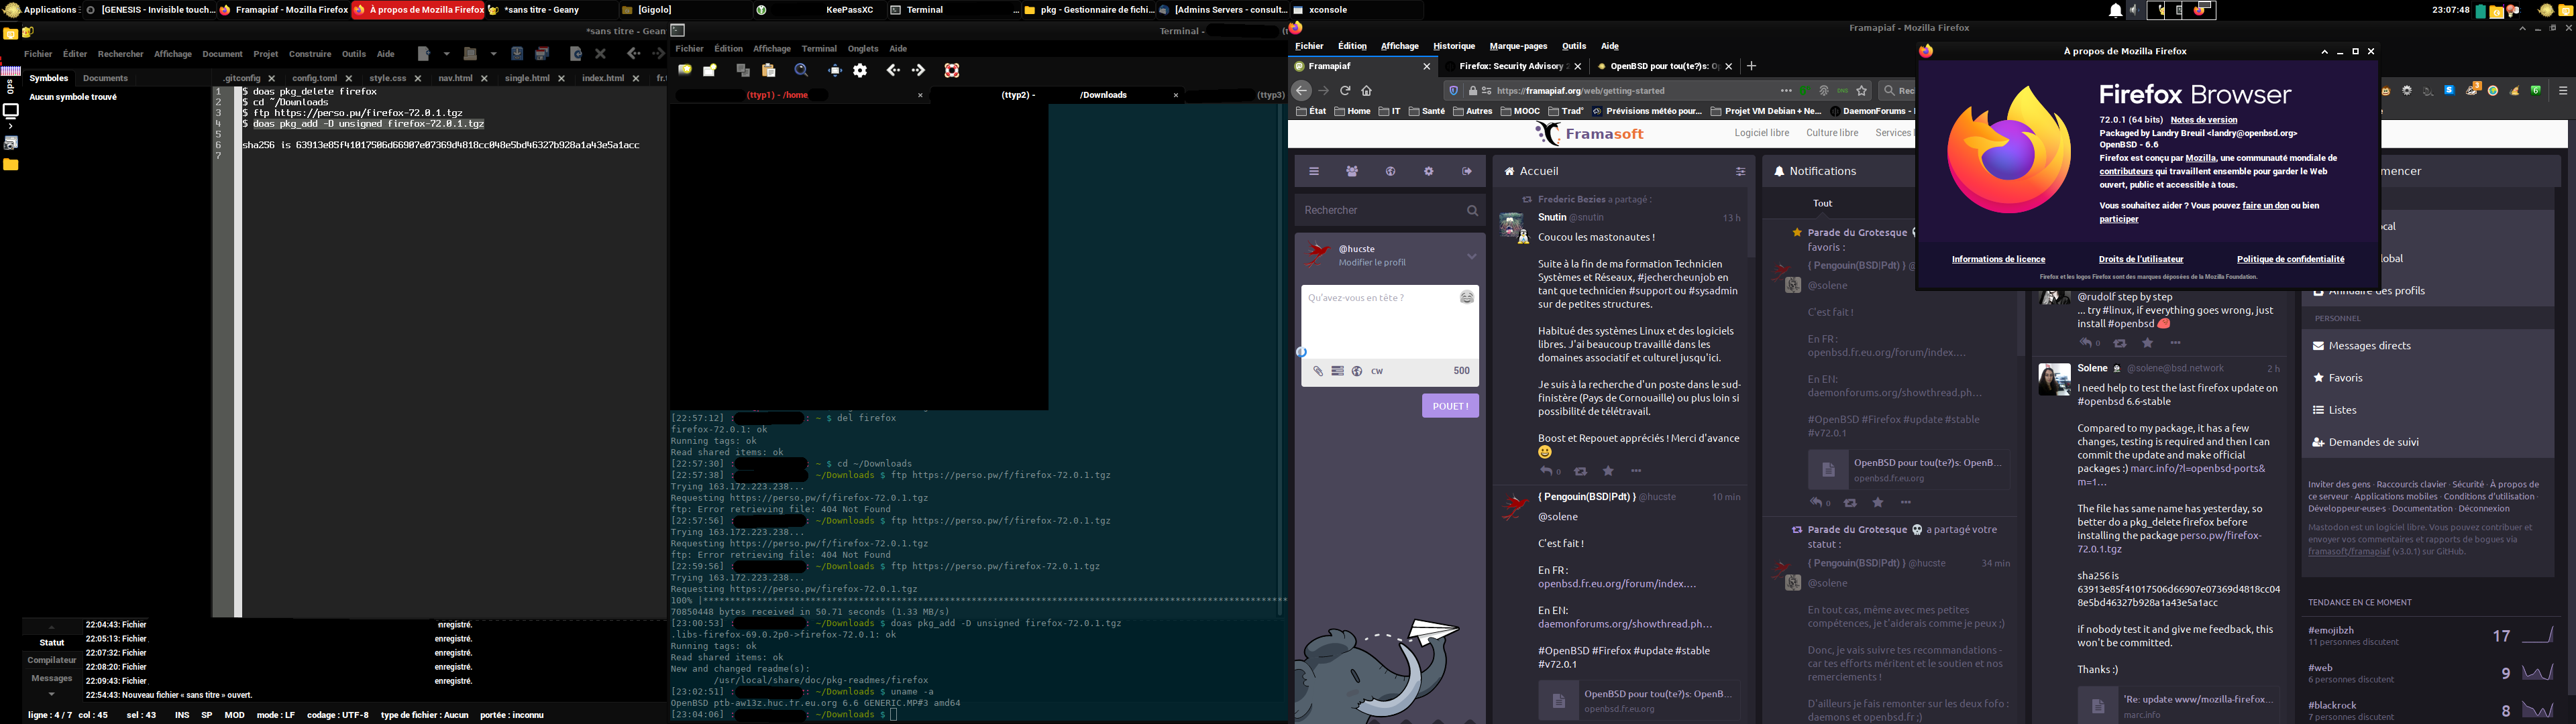Open Messages directs in Mastodon sidebar

pyautogui.click(x=2427, y=345)
